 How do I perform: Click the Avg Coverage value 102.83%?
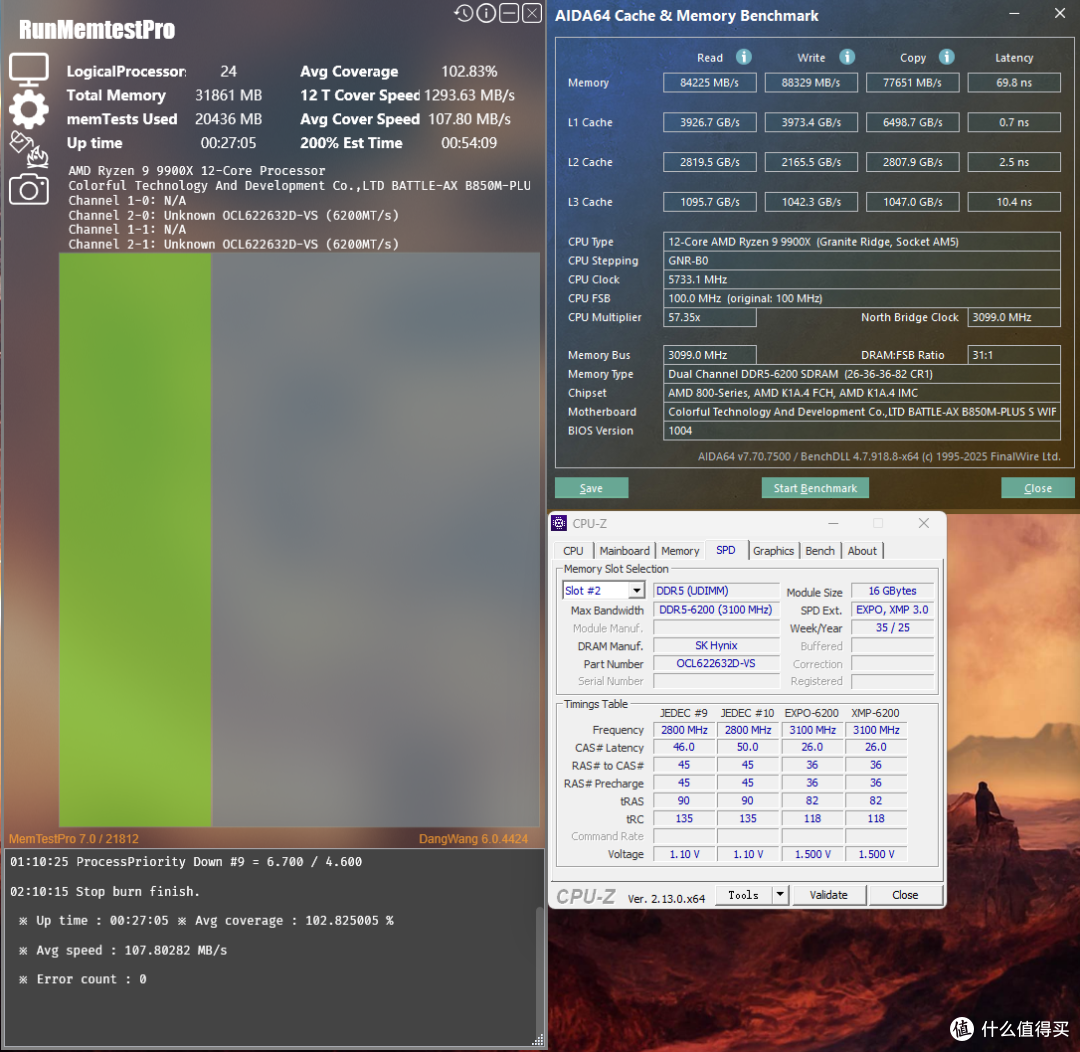click(x=469, y=72)
